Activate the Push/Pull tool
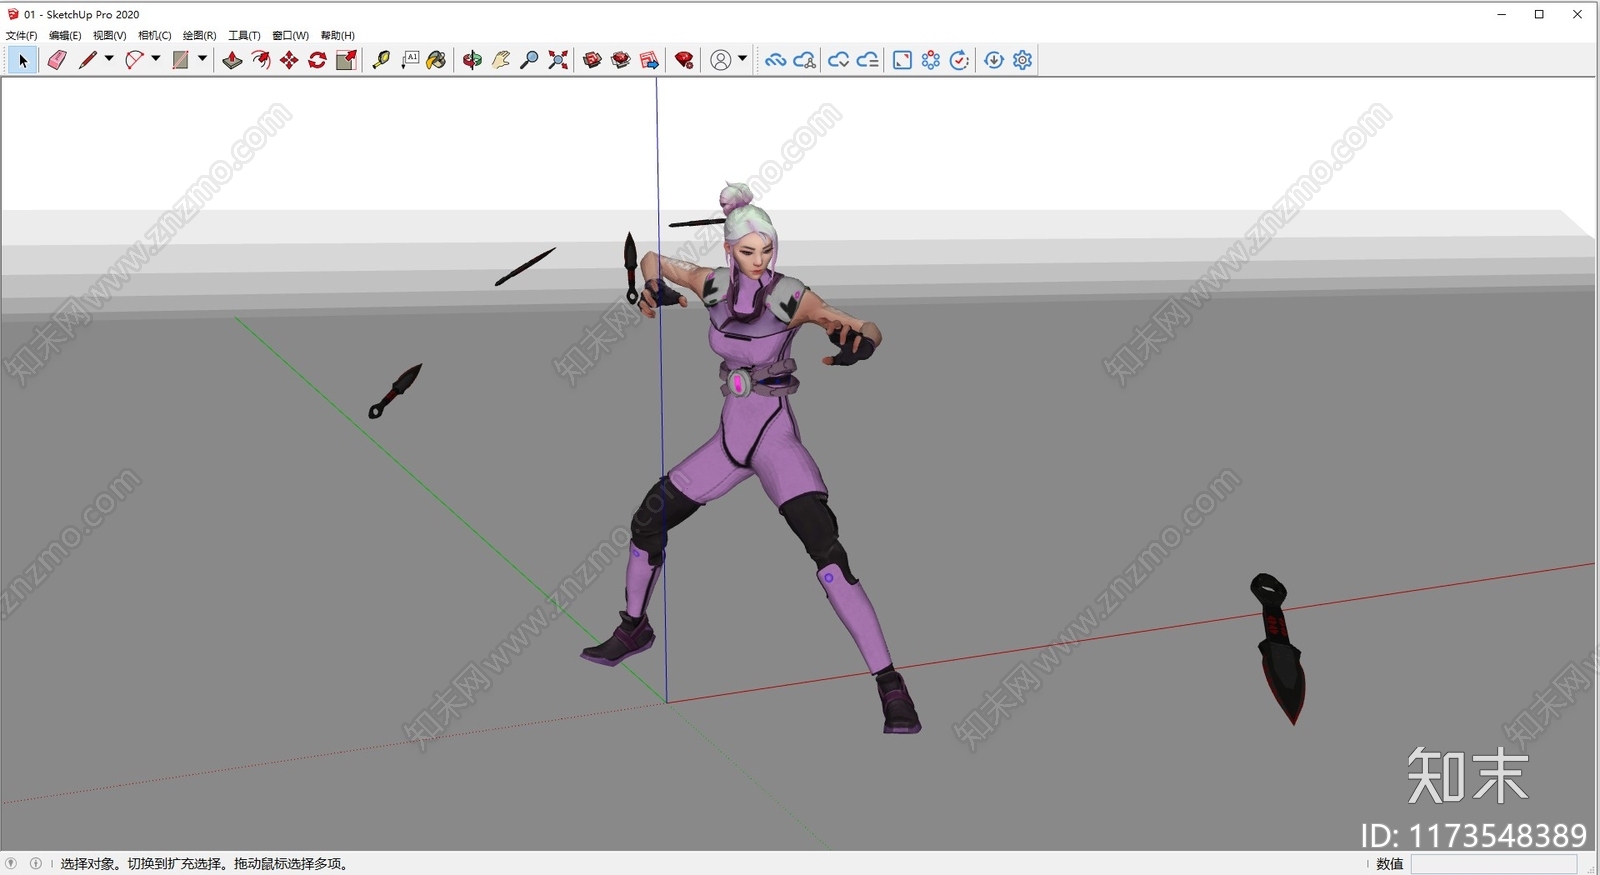The width and height of the screenshot is (1600, 875). (x=232, y=60)
